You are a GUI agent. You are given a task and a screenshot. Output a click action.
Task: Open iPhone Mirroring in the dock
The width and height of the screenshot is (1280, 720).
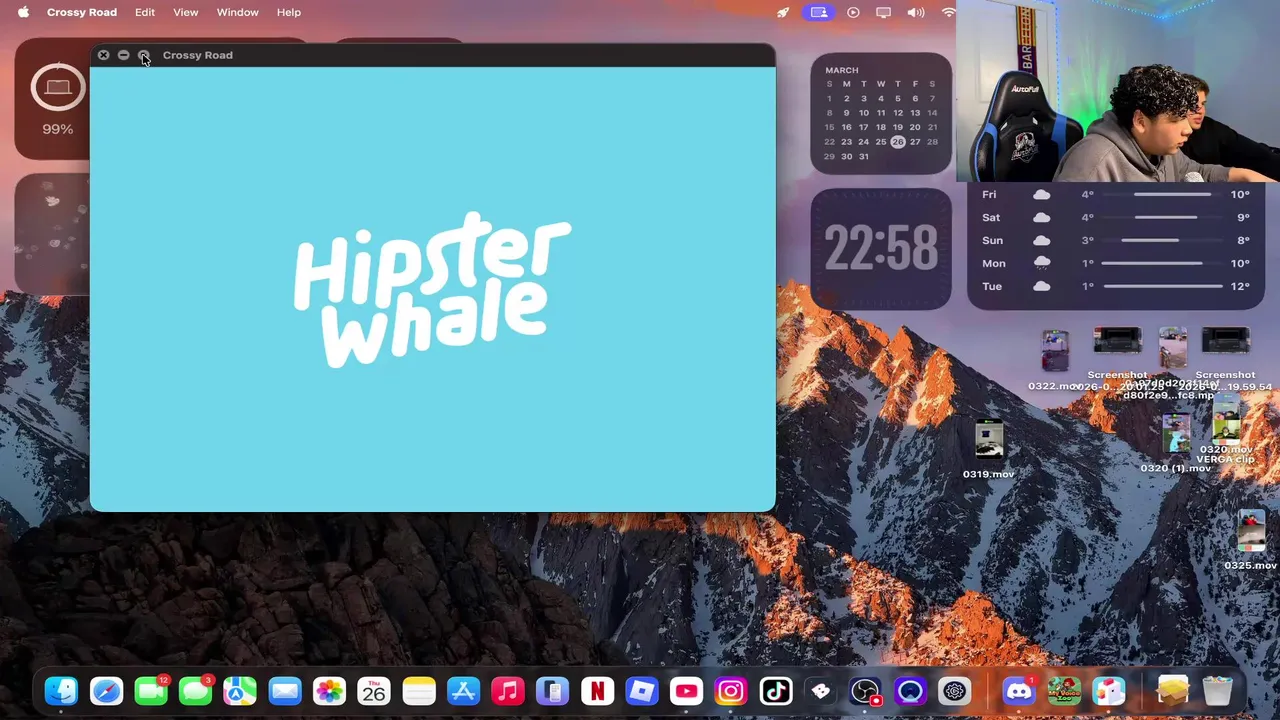(552, 691)
